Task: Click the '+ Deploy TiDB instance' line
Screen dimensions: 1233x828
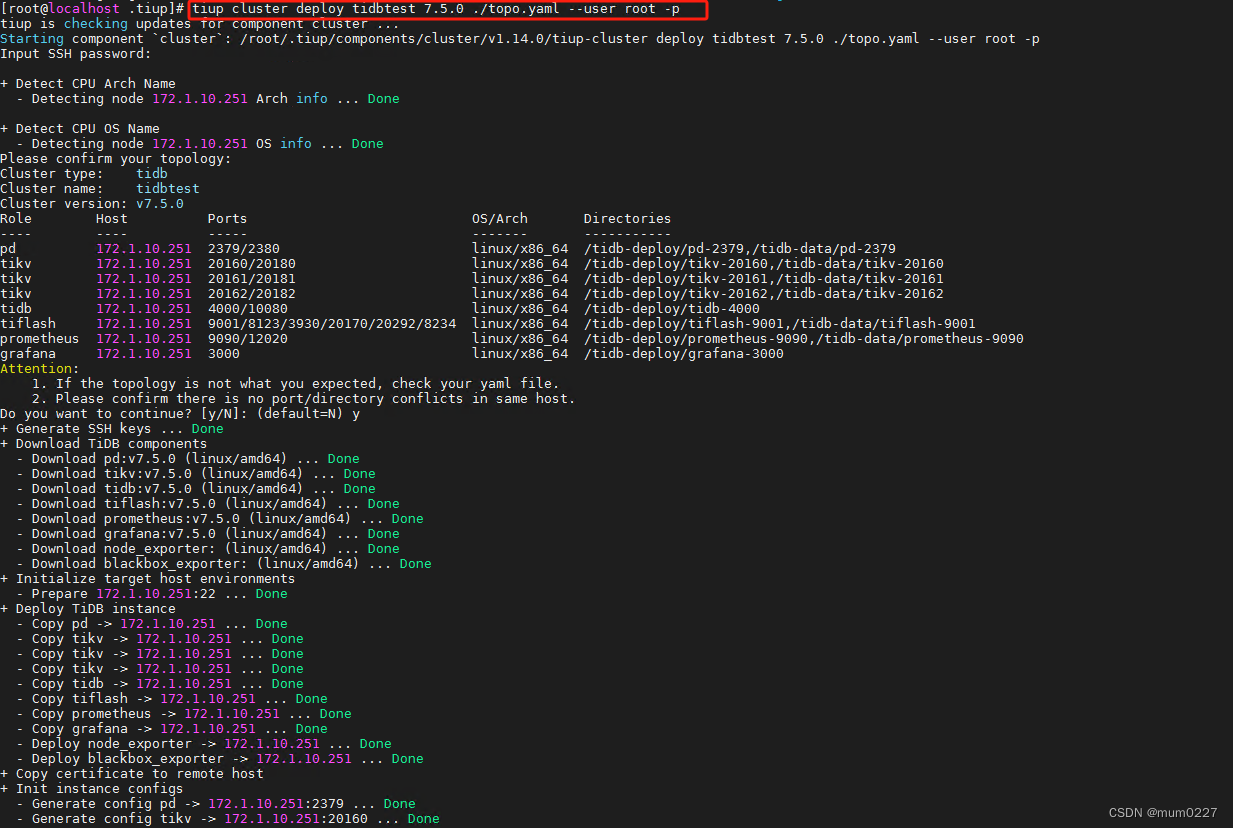Action: (88, 609)
